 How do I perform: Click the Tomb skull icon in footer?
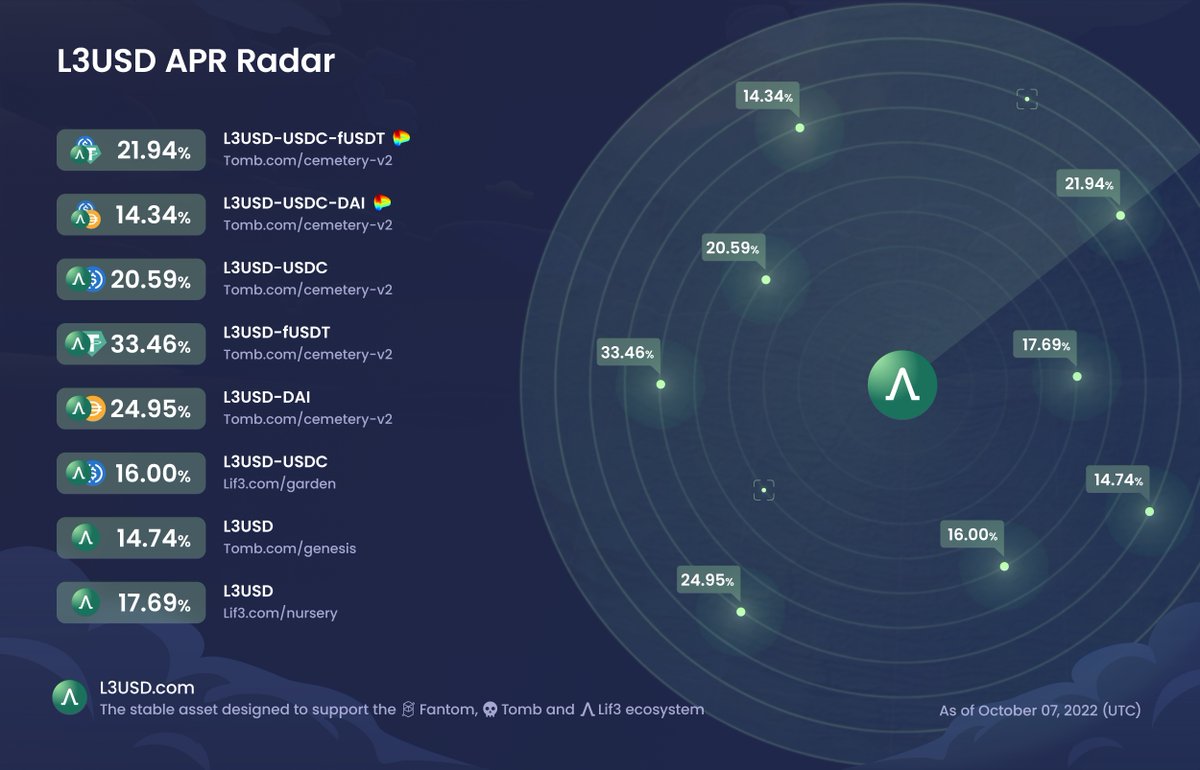click(490, 709)
